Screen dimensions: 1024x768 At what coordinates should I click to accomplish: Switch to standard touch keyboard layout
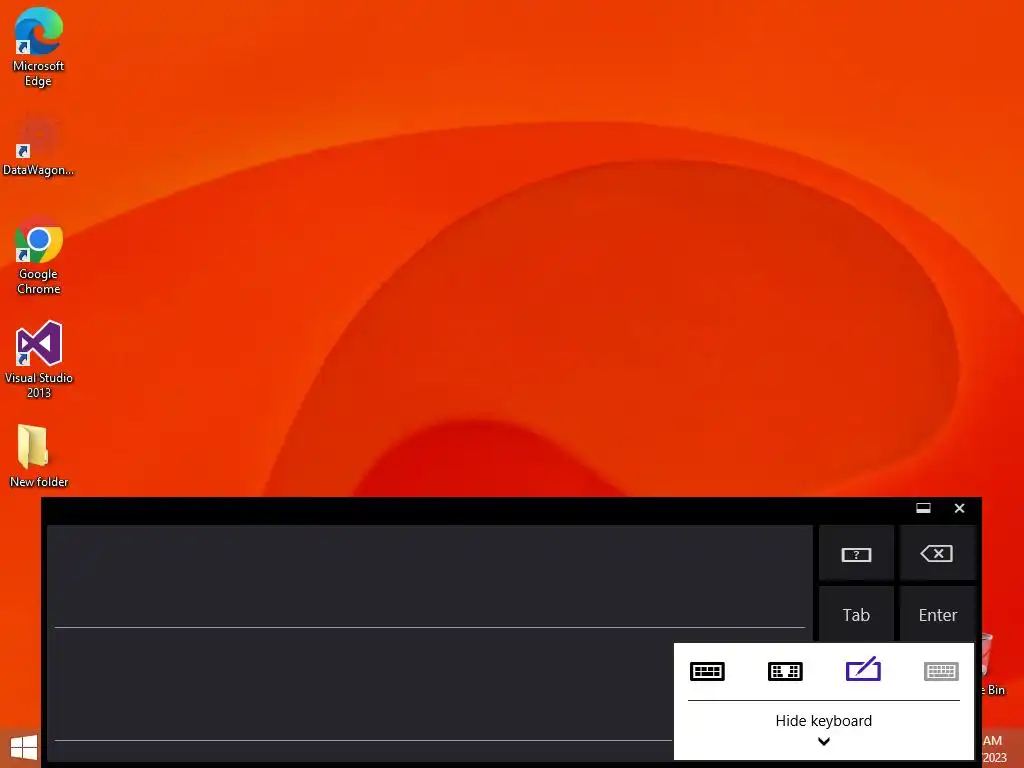point(707,671)
